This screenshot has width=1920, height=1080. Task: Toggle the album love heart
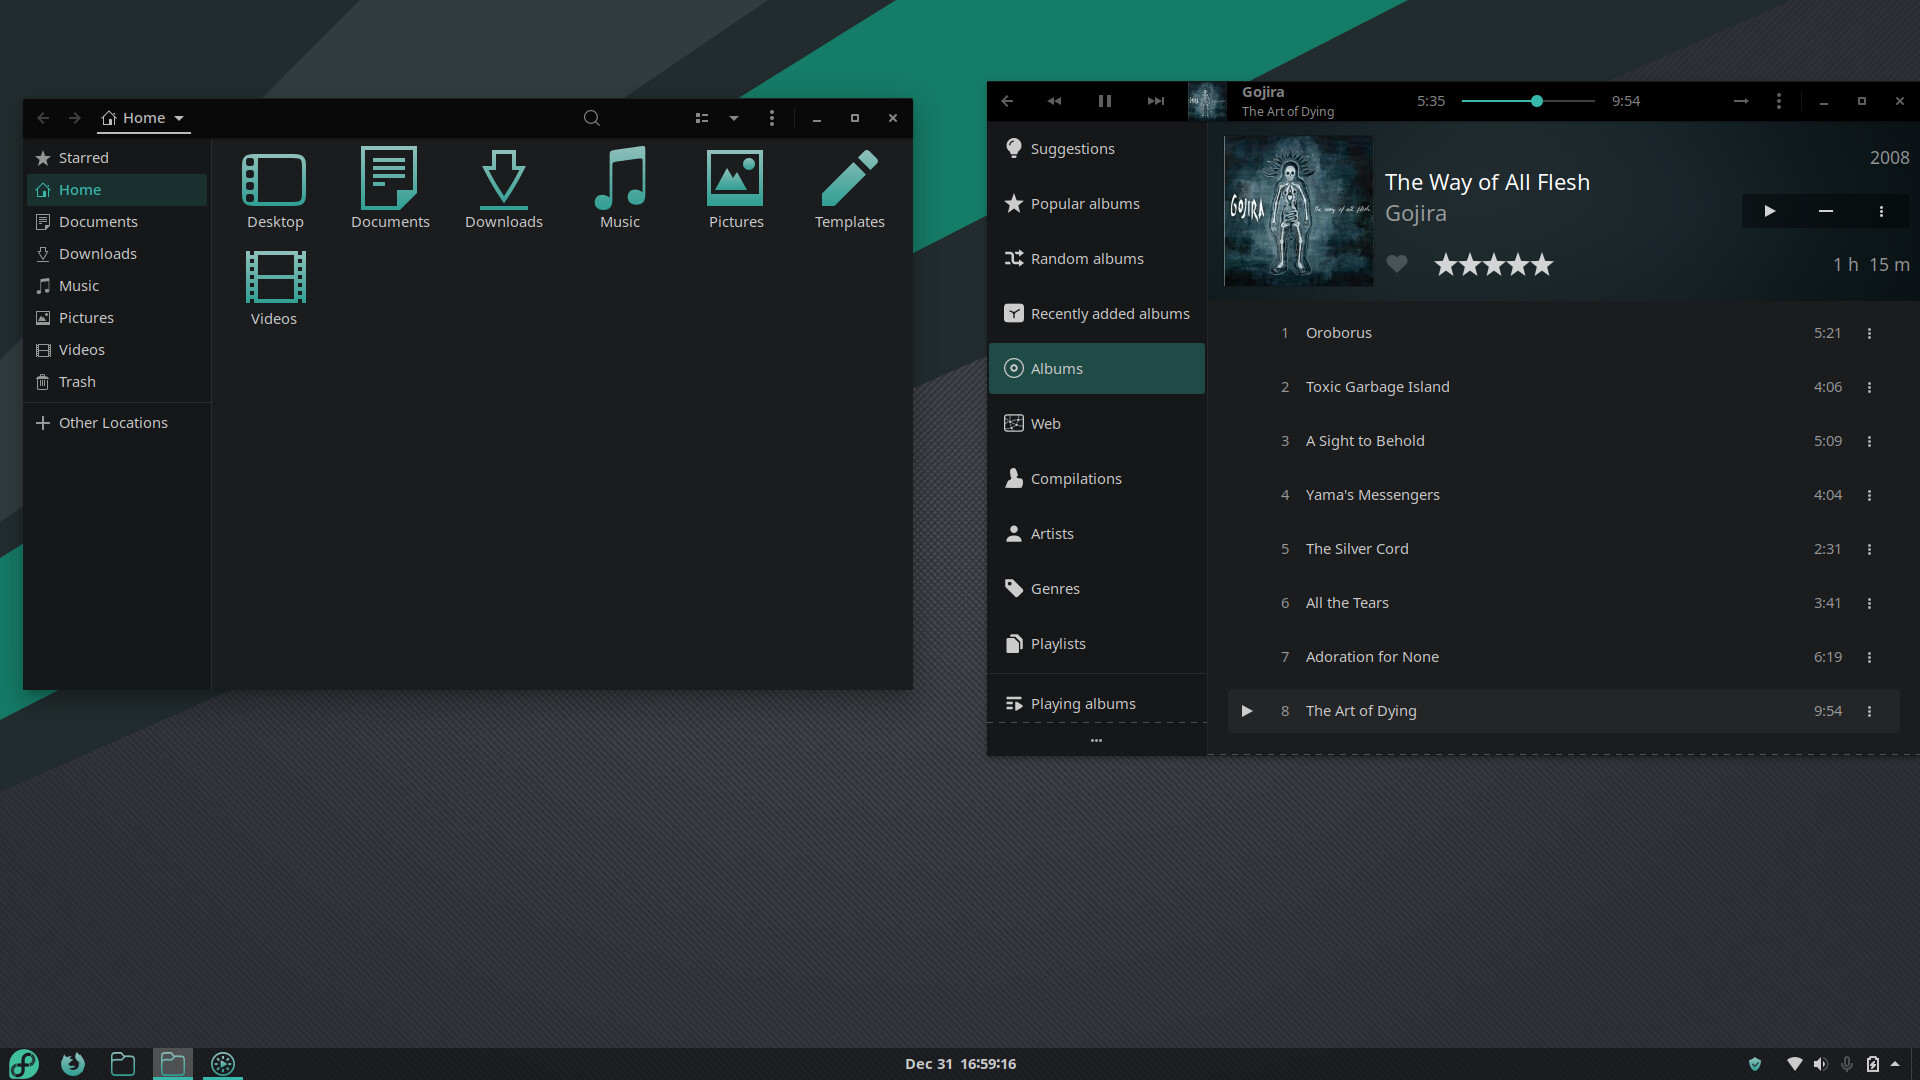point(1397,264)
